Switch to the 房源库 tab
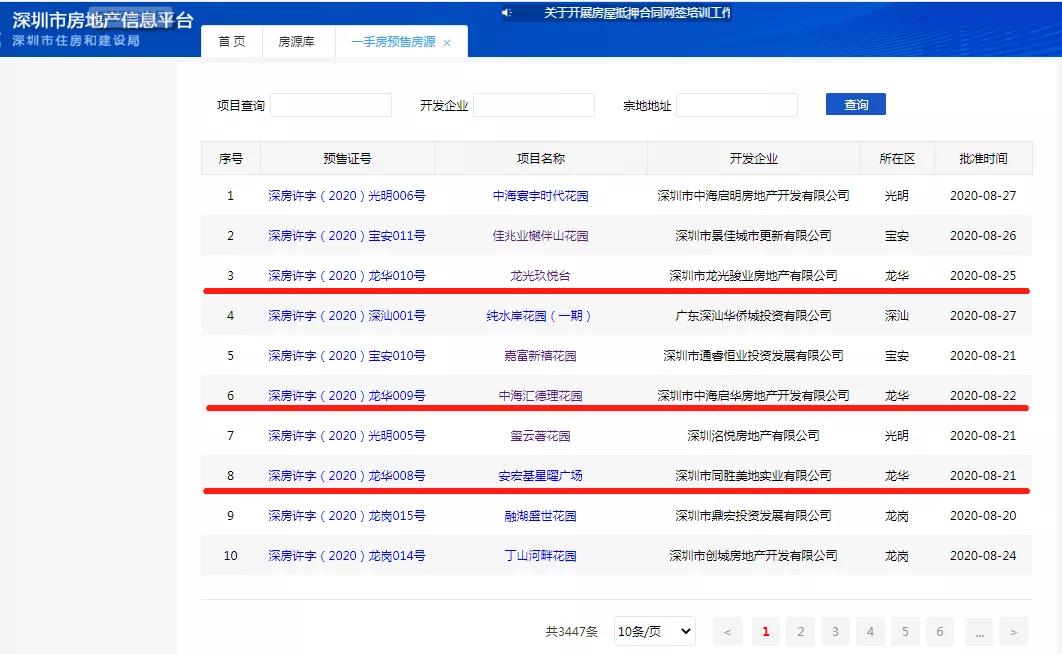The height and width of the screenshot is (654, 1062). pyautogui.click(x=297, y=42)
